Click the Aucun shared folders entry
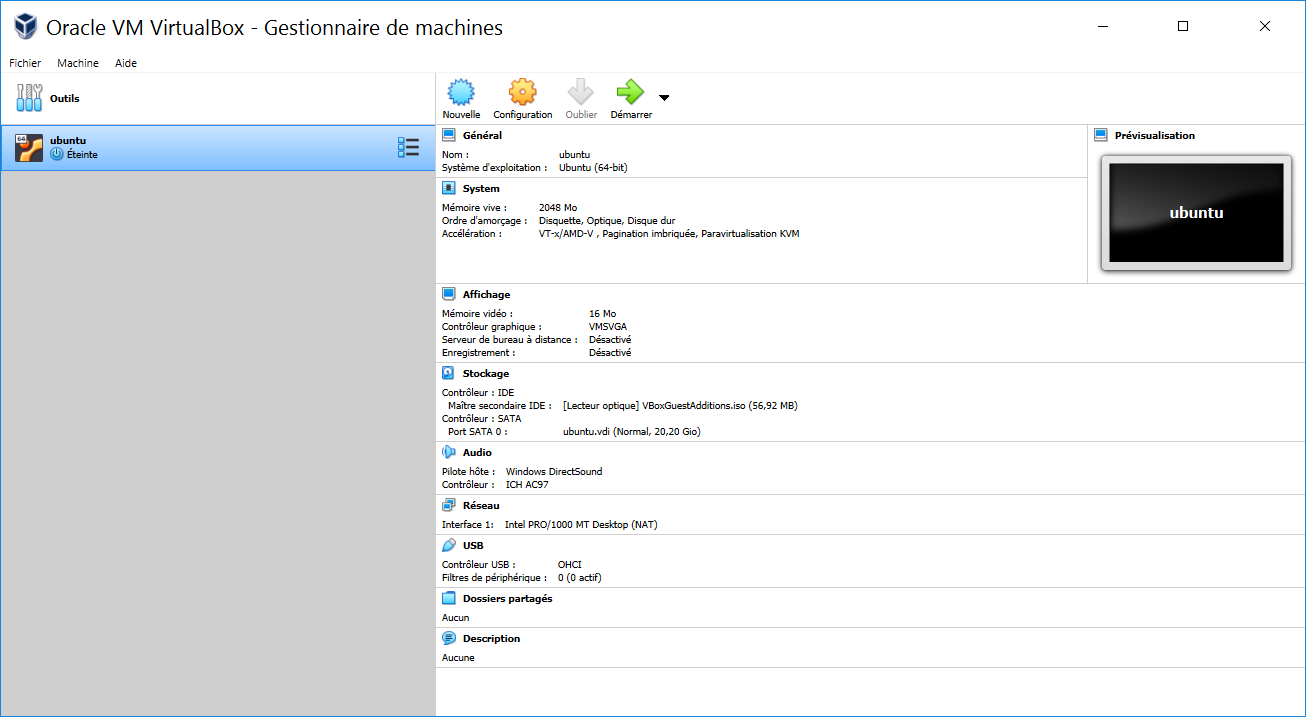The width and height of the screenshot is (1306, 717). coord(455,617)
